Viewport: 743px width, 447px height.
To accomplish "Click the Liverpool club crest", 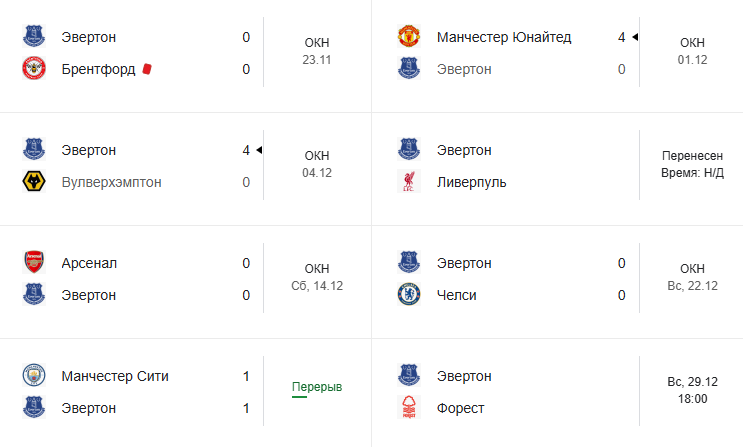I will (409, 182).
